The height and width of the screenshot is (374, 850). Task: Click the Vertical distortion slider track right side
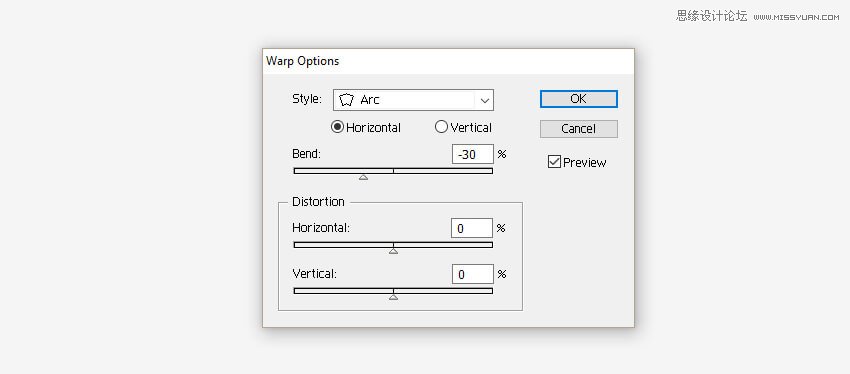(443, 291)
